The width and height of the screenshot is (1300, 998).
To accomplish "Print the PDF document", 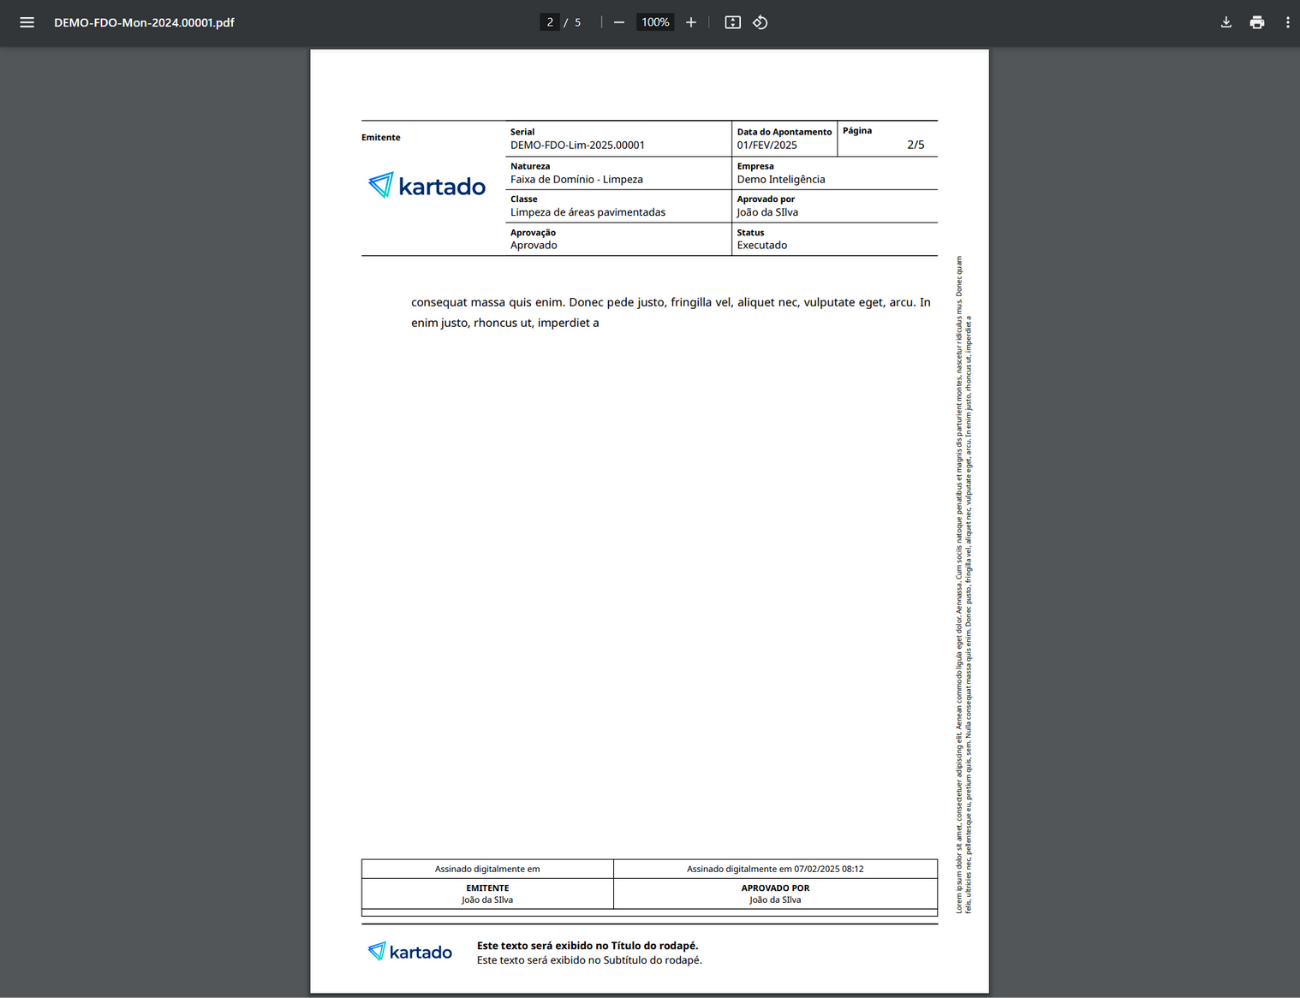I will [x=1257, y=22].
